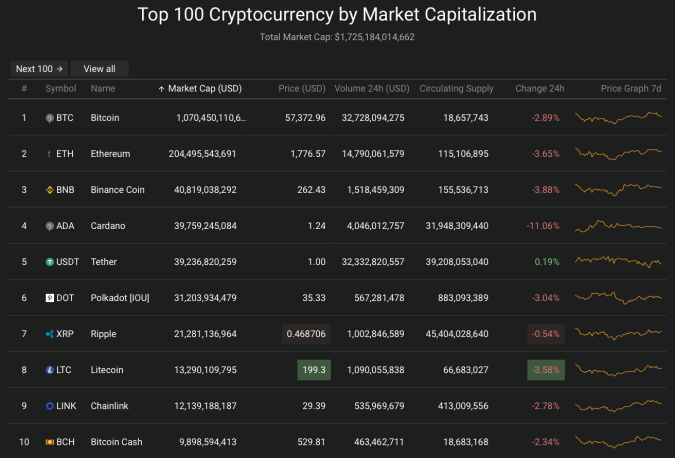Click the Chainlink hexagon icon beside LINK
Viewport: 675px width, 458px height.
click(50, 406)
